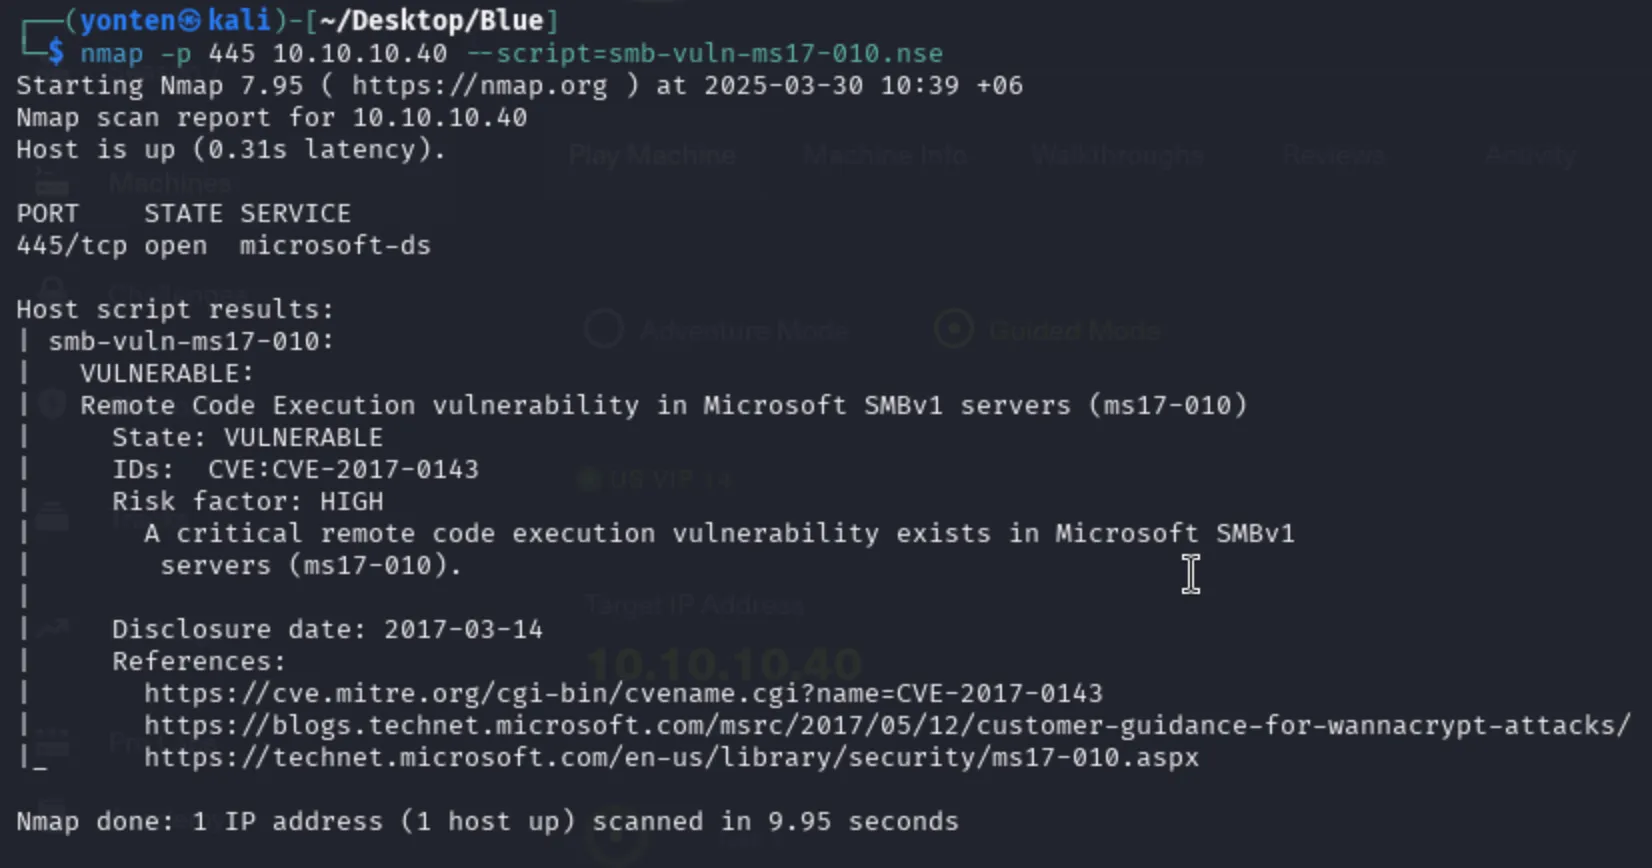1652x868 pixels.
Task: Click the nmap command word
Action: tap(111, 53)
